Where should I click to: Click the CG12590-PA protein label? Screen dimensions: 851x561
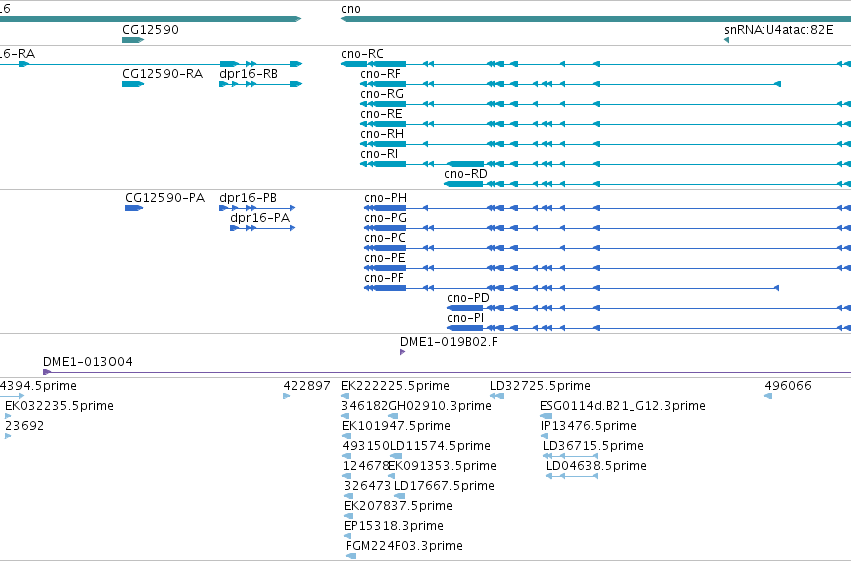[x=165, y=198]
